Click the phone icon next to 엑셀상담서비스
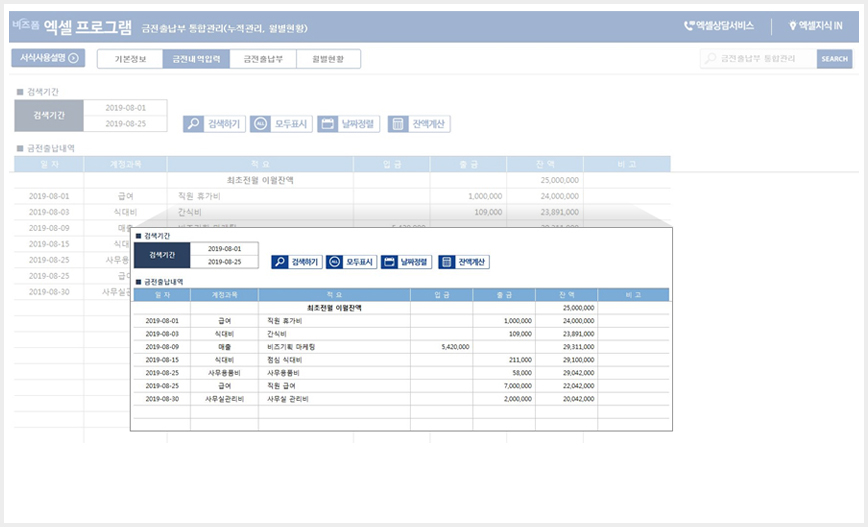The height and width of the screenshot is (527, 868). click(x=689, y=25)
